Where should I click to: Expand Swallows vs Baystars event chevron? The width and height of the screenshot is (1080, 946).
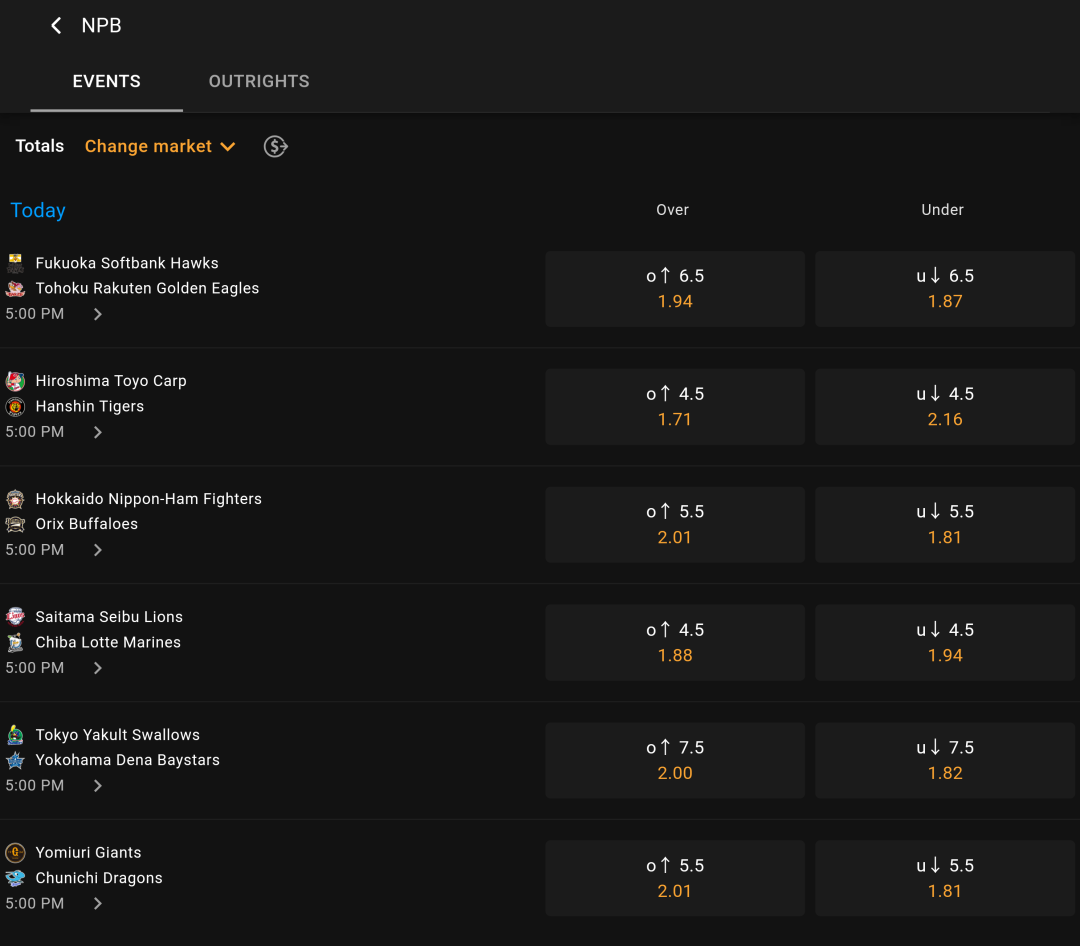click(x=98, y=786)
